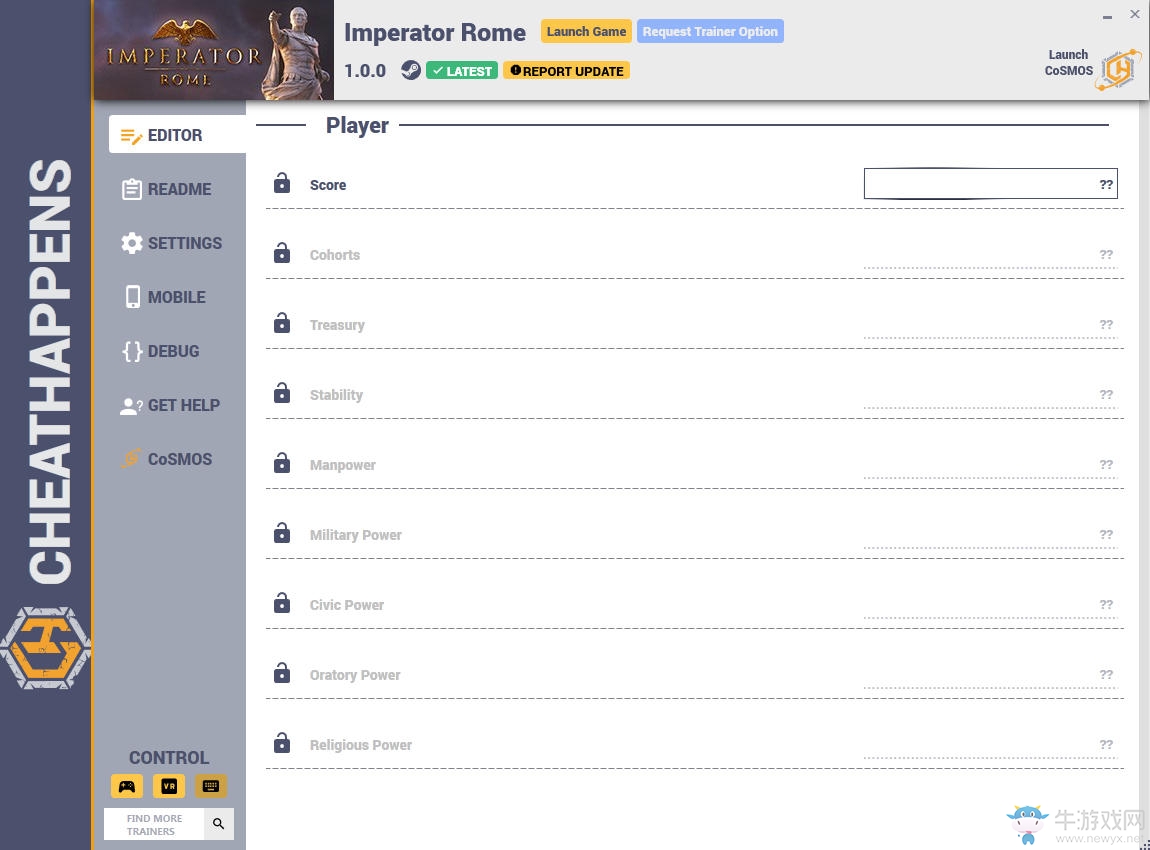
Task: Click the Civic Power value field
Action: [991, 604]
